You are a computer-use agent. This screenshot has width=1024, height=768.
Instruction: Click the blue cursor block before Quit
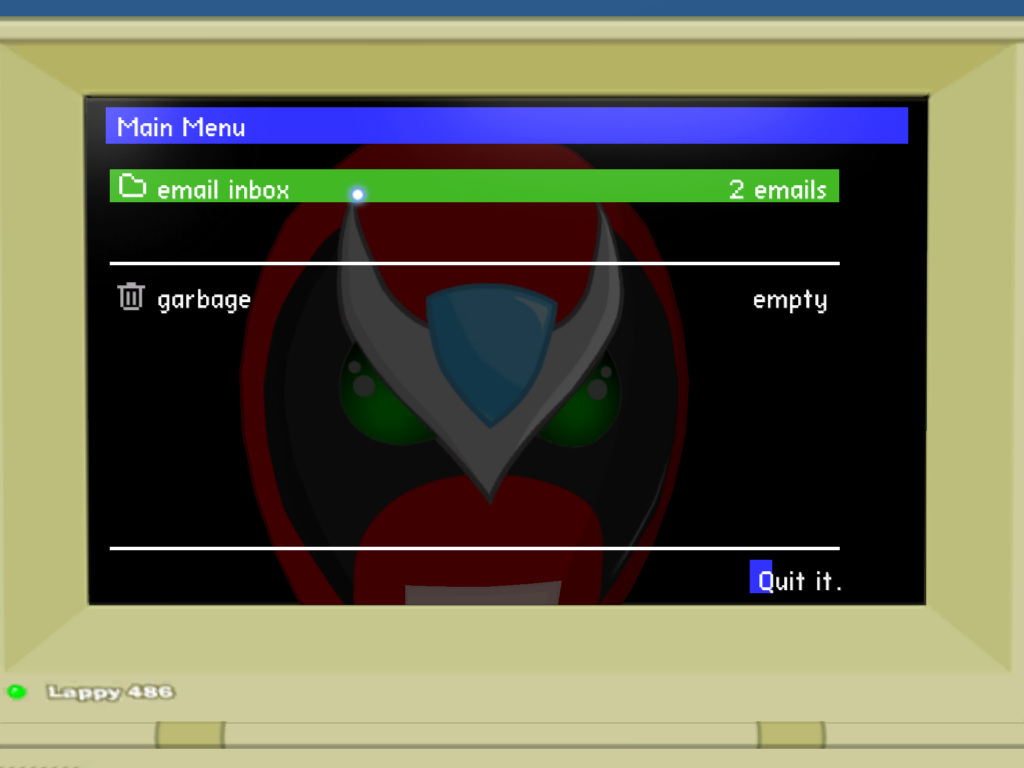click(760, 577)
